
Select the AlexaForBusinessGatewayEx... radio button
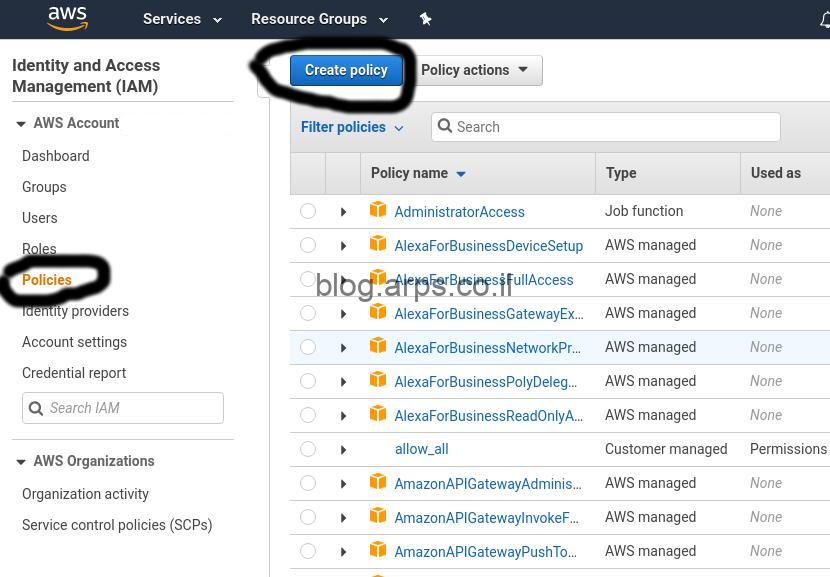tap(308, 313)
